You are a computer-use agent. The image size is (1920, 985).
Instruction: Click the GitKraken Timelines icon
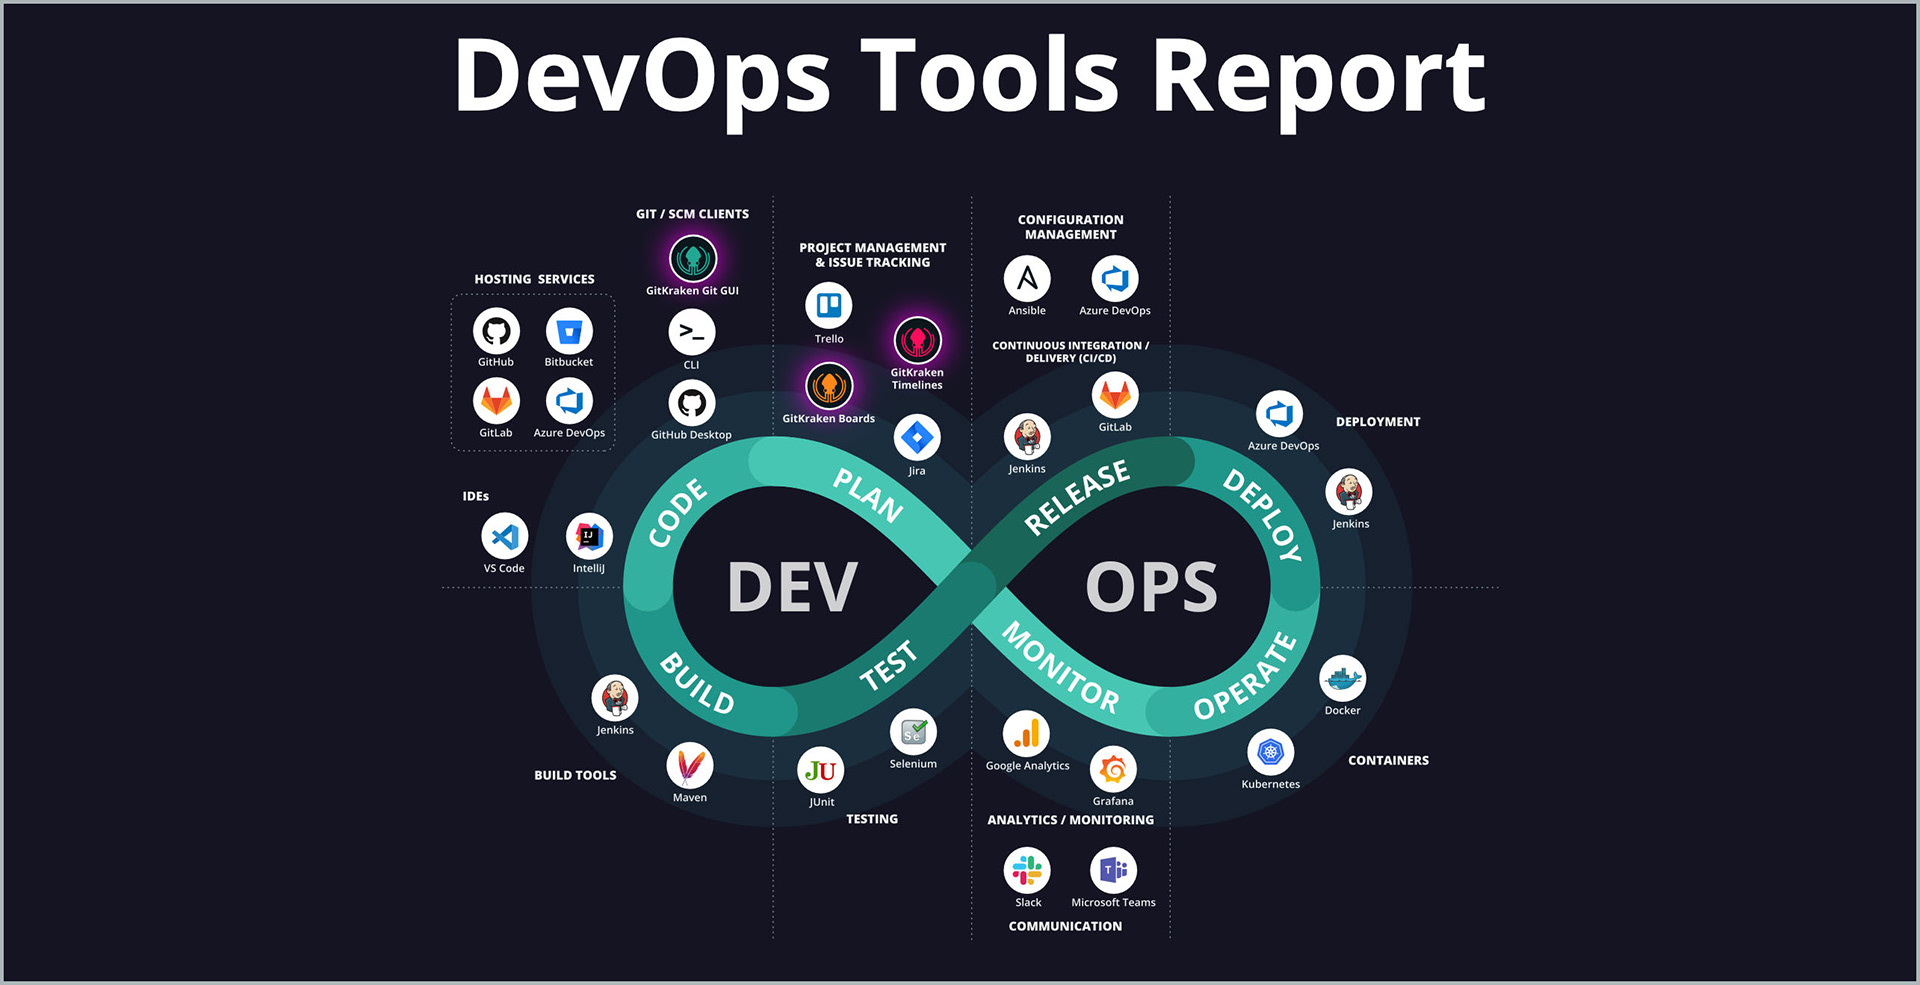coord(917,341)
